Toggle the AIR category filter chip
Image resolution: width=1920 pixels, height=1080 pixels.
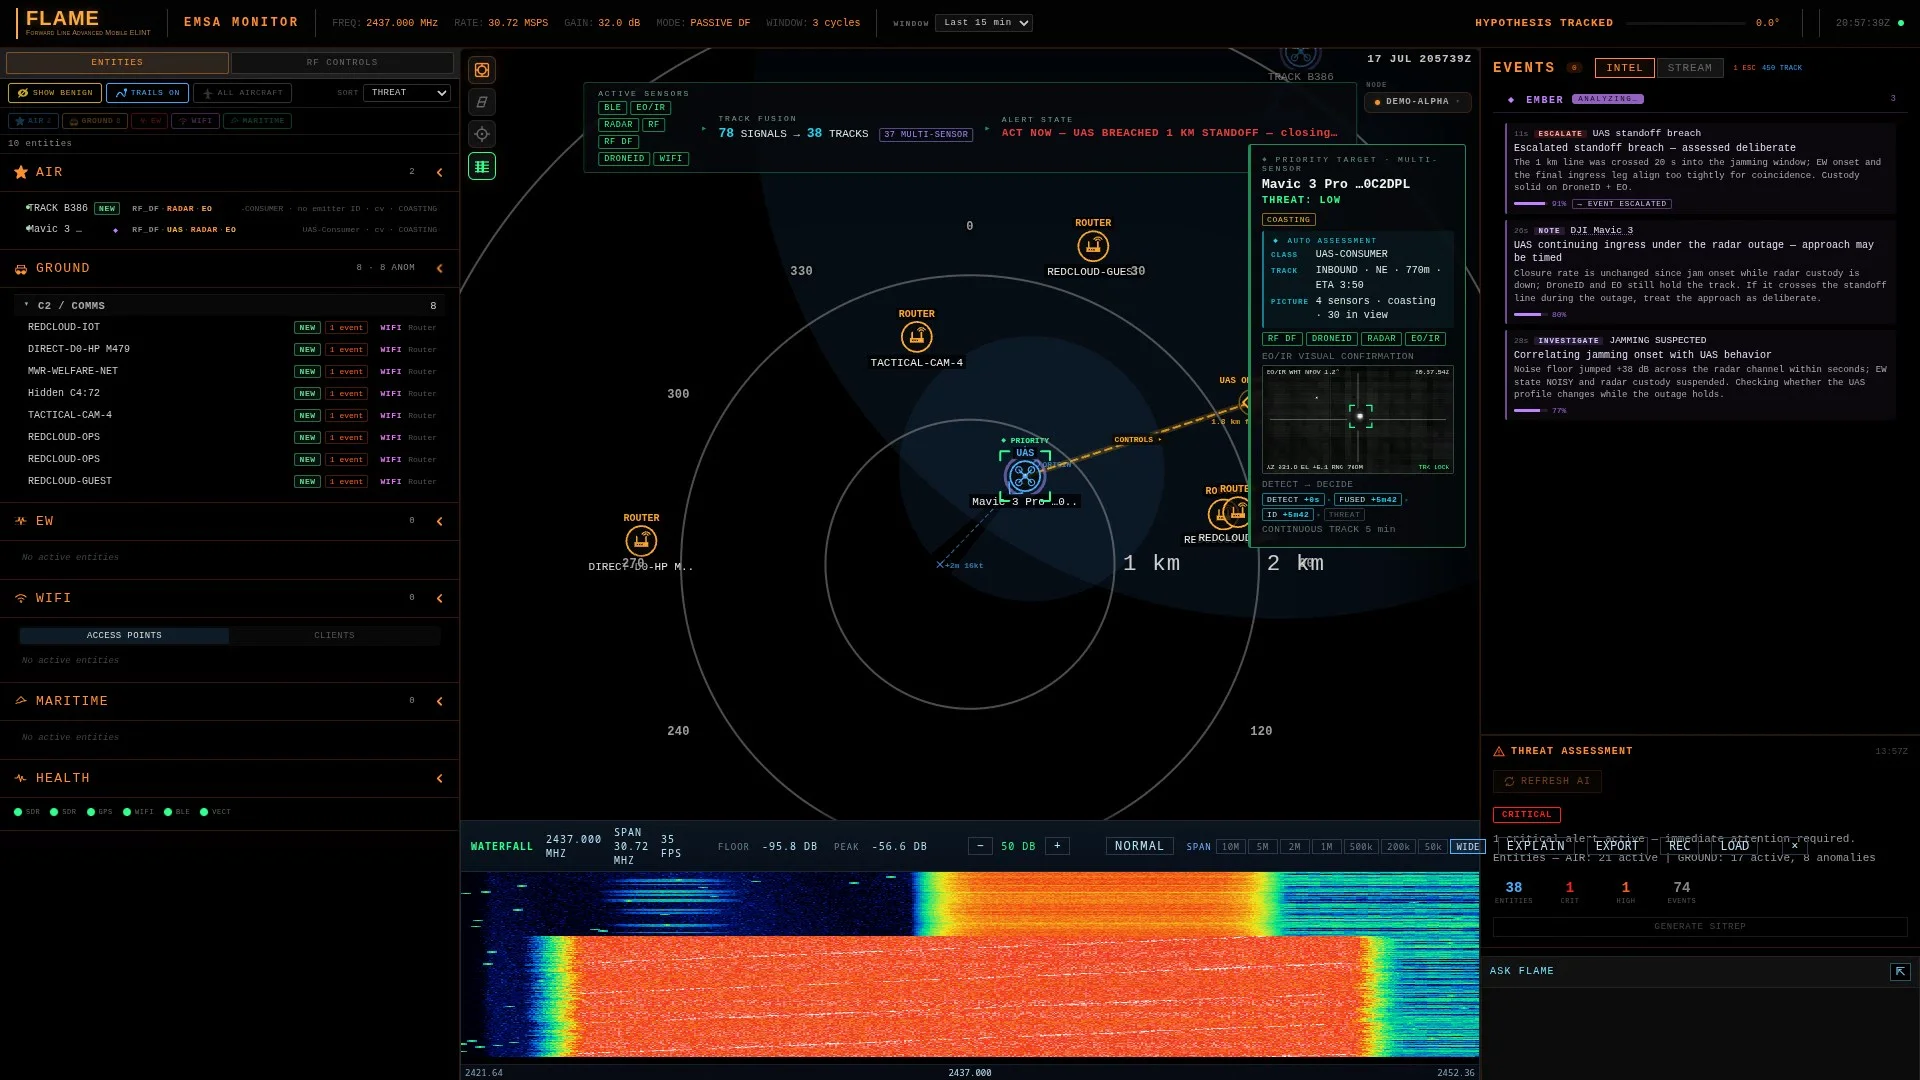point(33,121)
